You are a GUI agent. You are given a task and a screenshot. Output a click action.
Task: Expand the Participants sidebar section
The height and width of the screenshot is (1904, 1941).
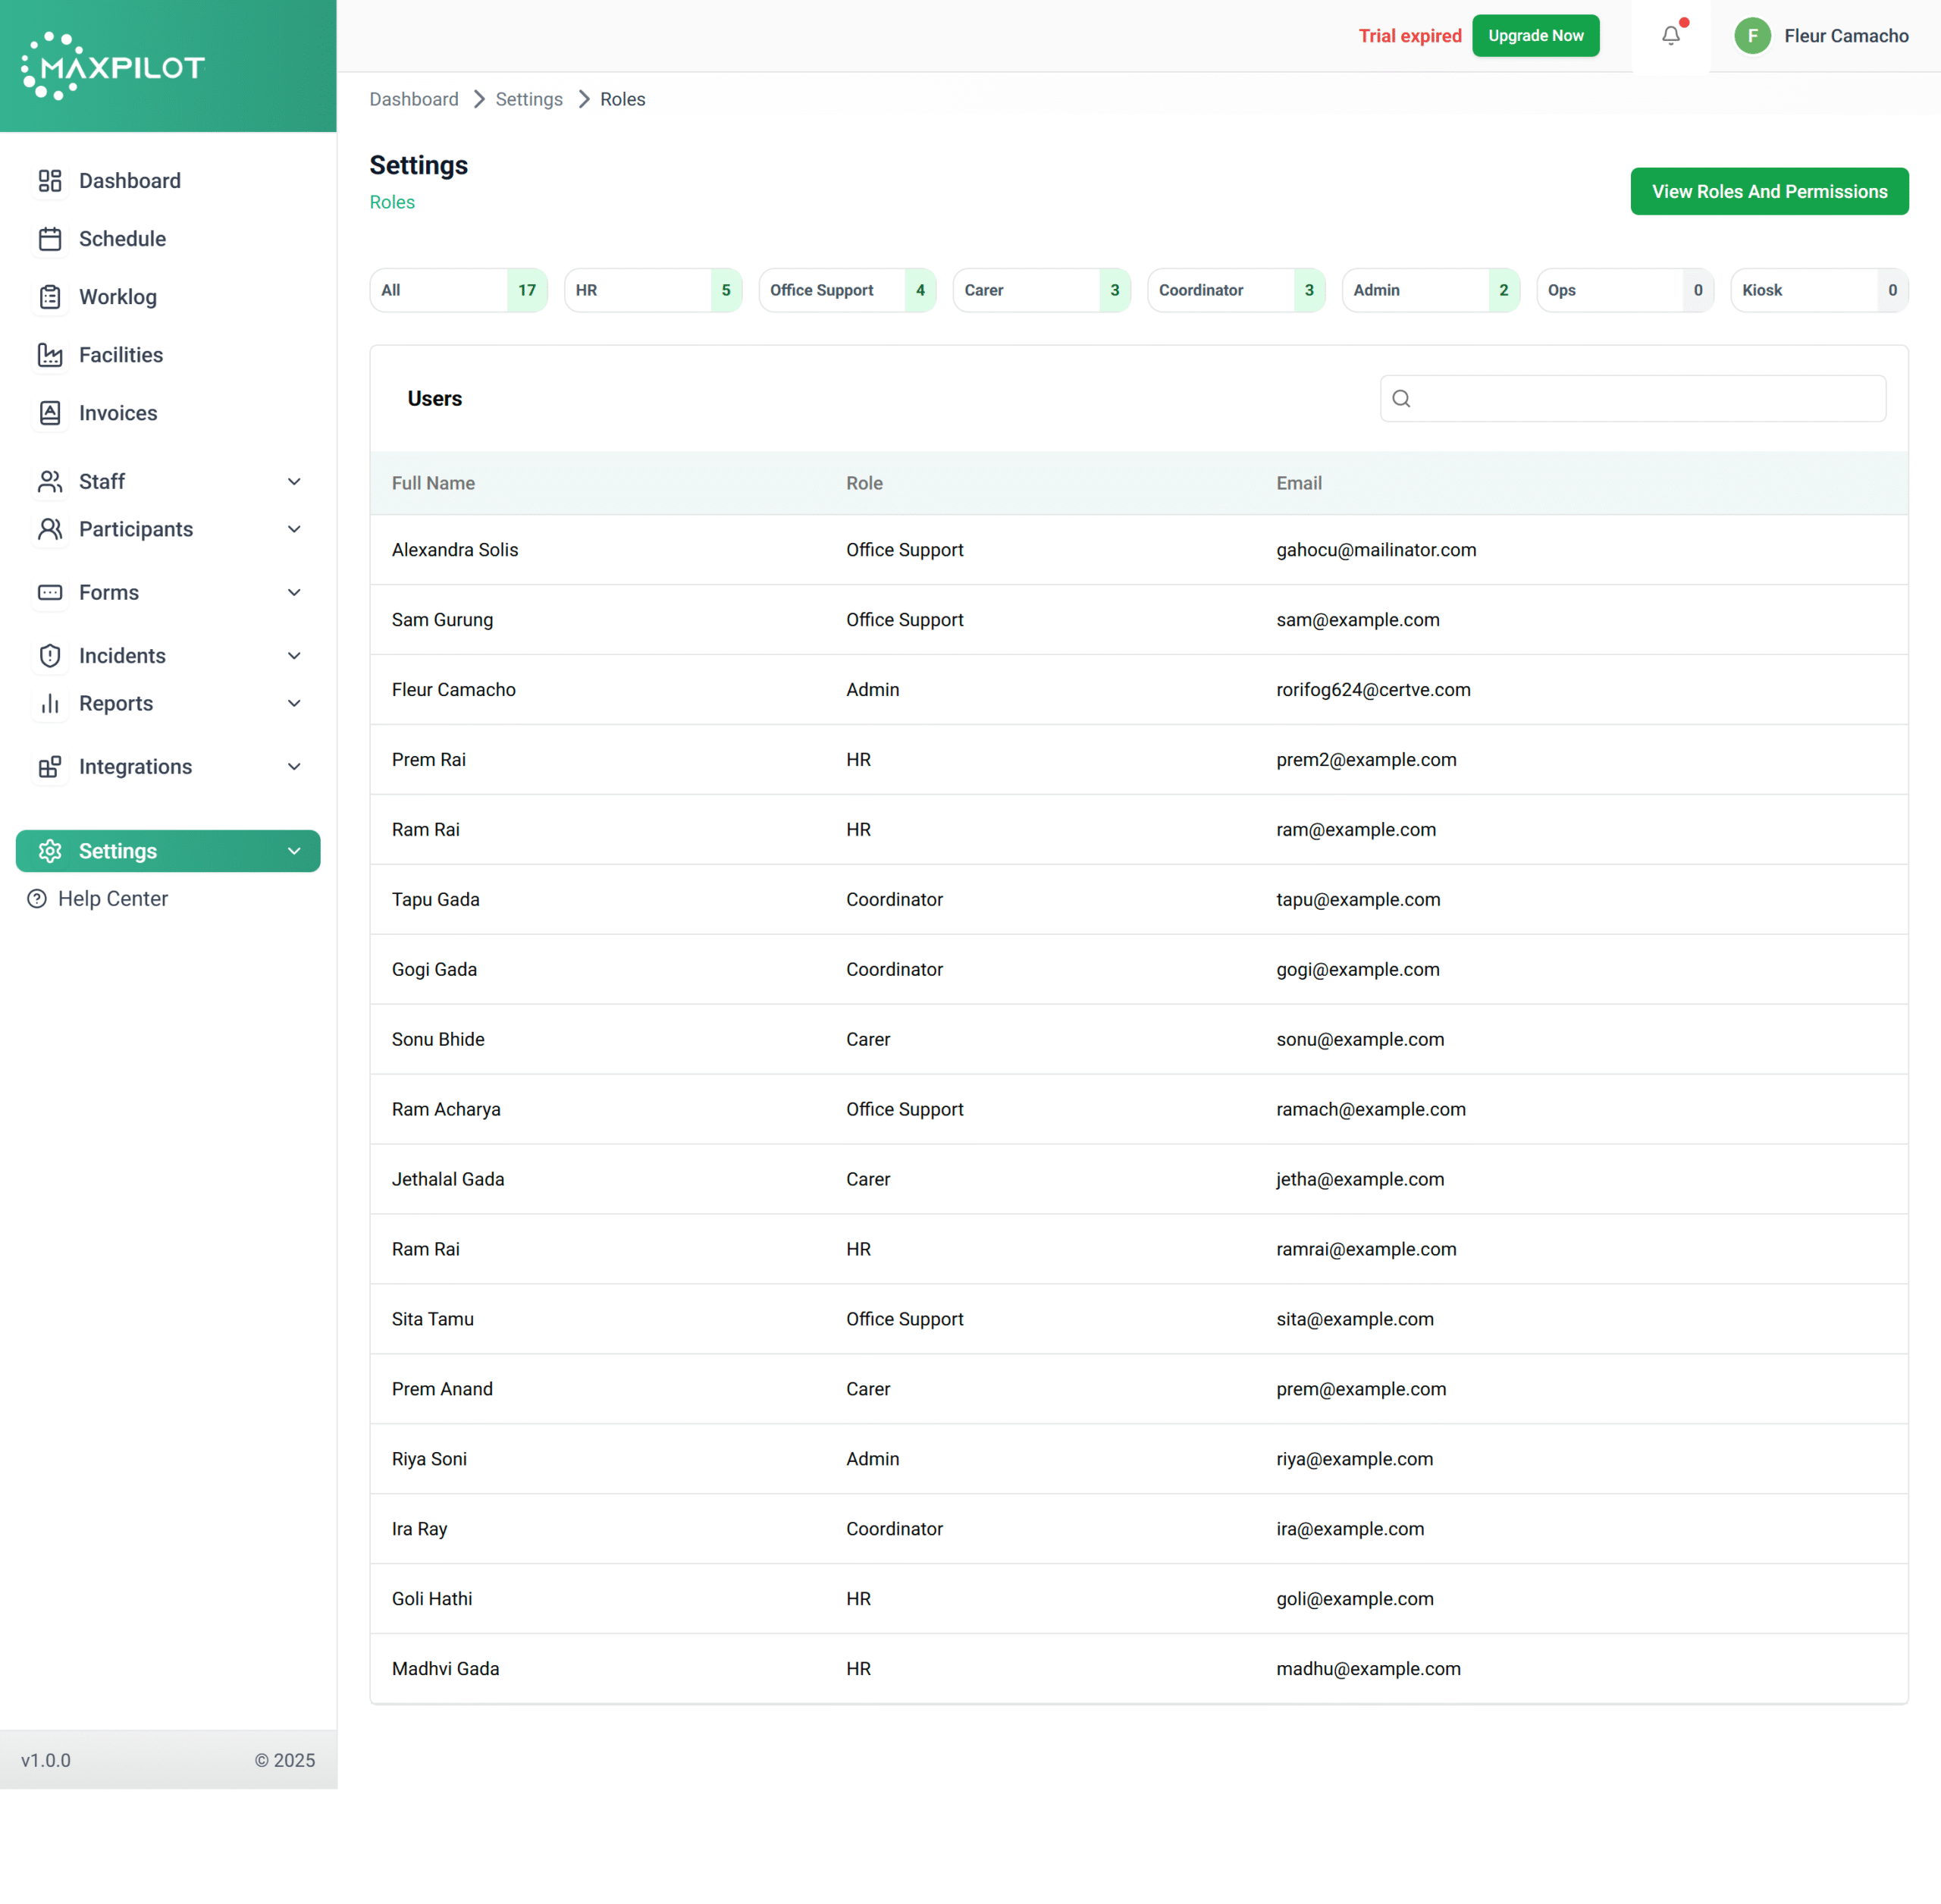(x=293, y=529)
